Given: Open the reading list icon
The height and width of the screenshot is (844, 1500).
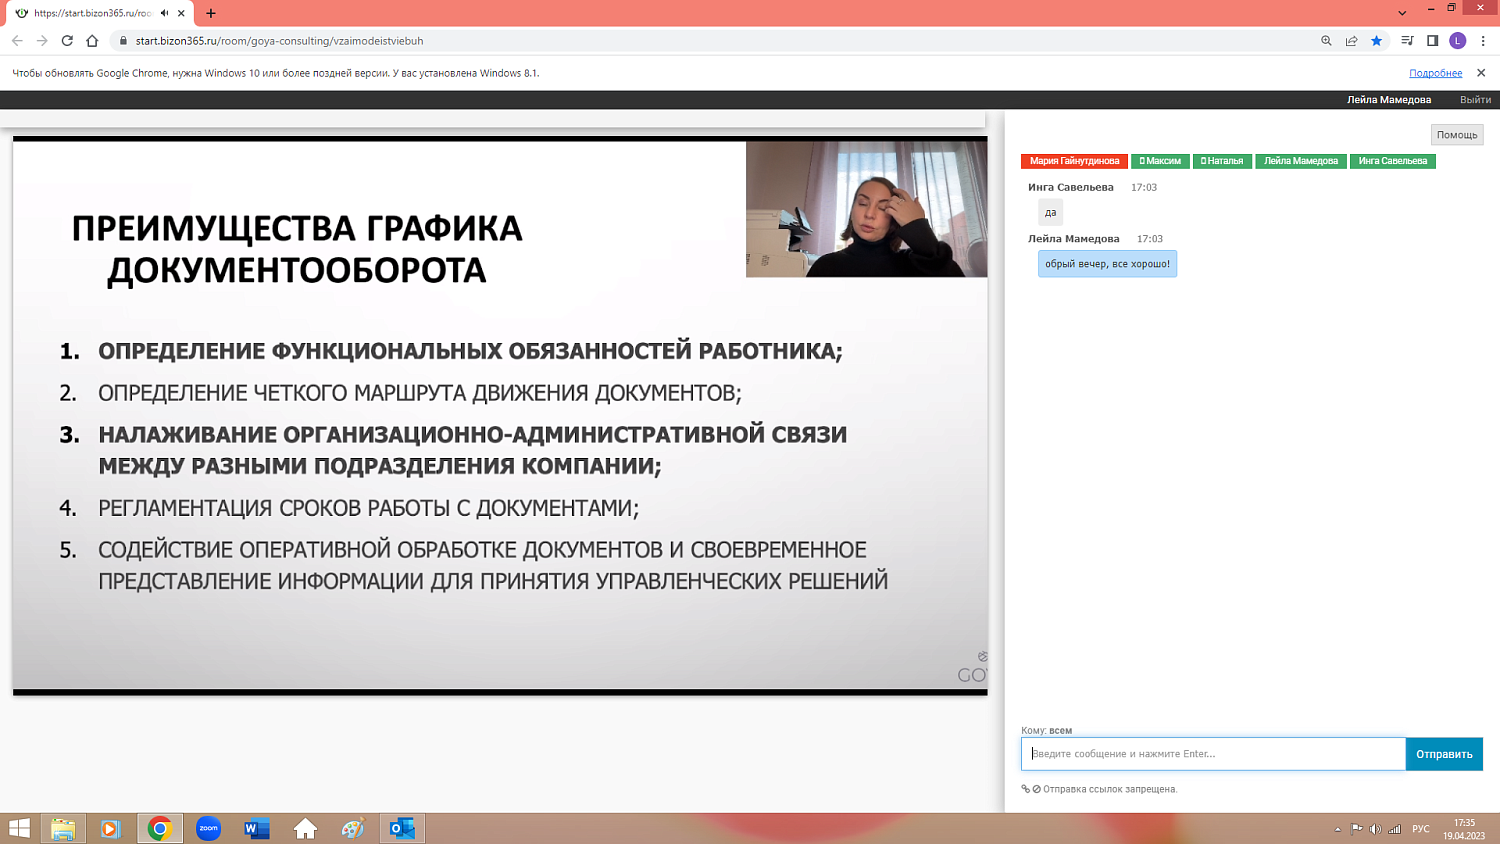Looking at the screenshot, I should [1405, 42].
